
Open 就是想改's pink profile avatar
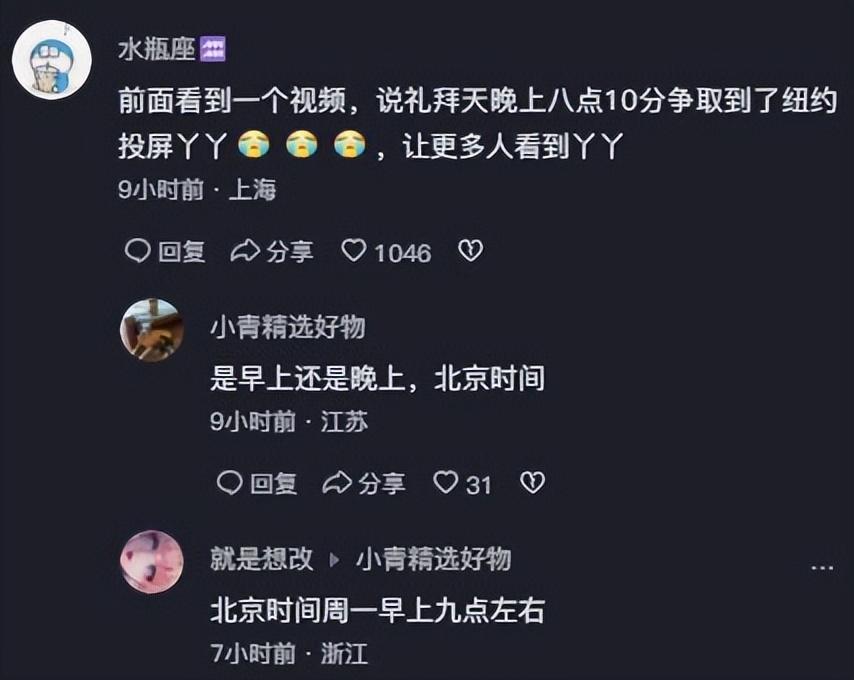point(152,562)
